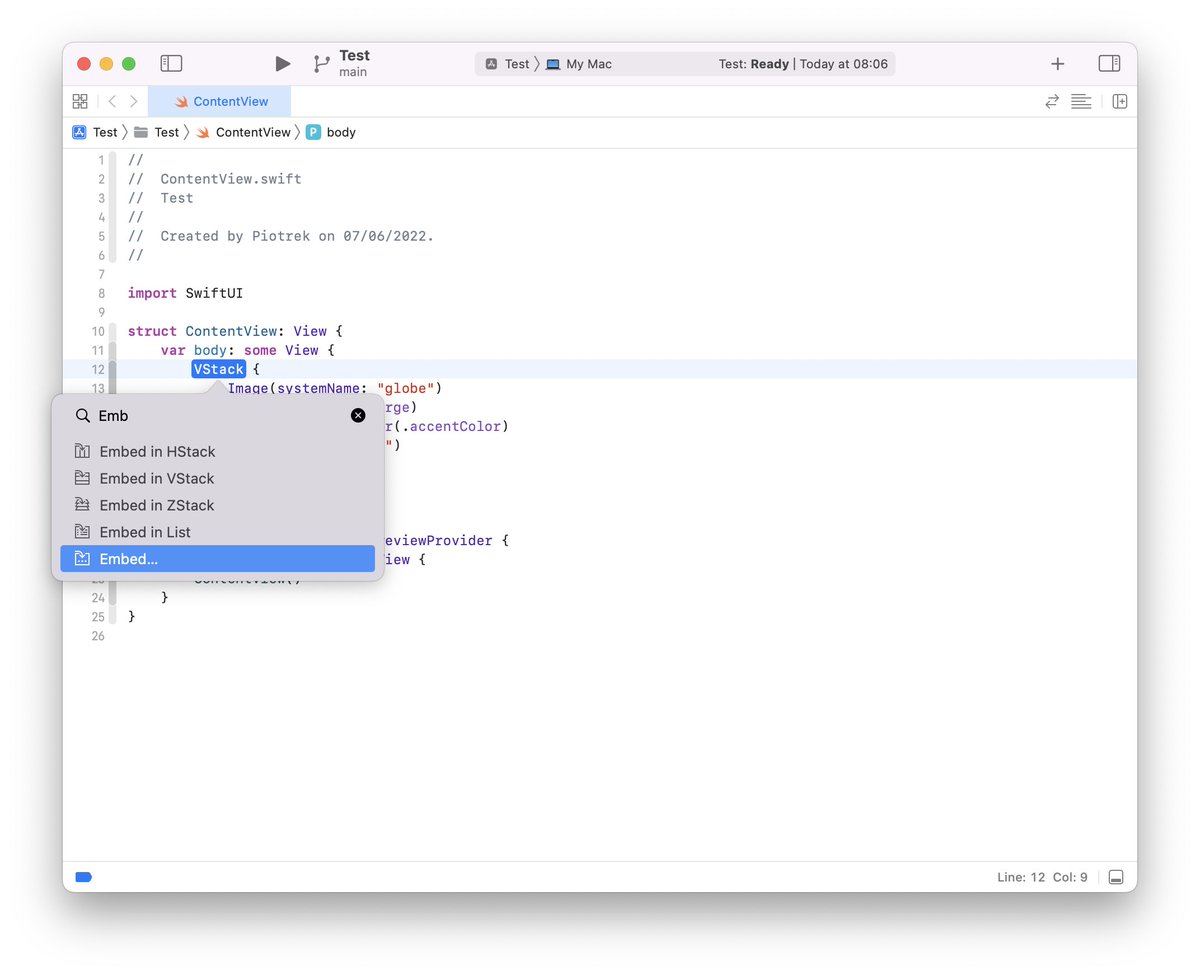This screenshot has height=975, width=1200.
Task: Open related items grid menu
Action: click(x=80, y=101)
